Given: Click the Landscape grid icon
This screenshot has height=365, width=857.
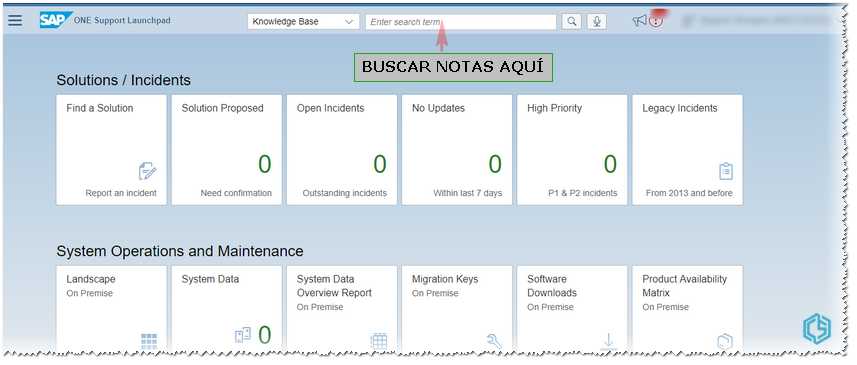Looking at the screenshot, I should [149, 341].
